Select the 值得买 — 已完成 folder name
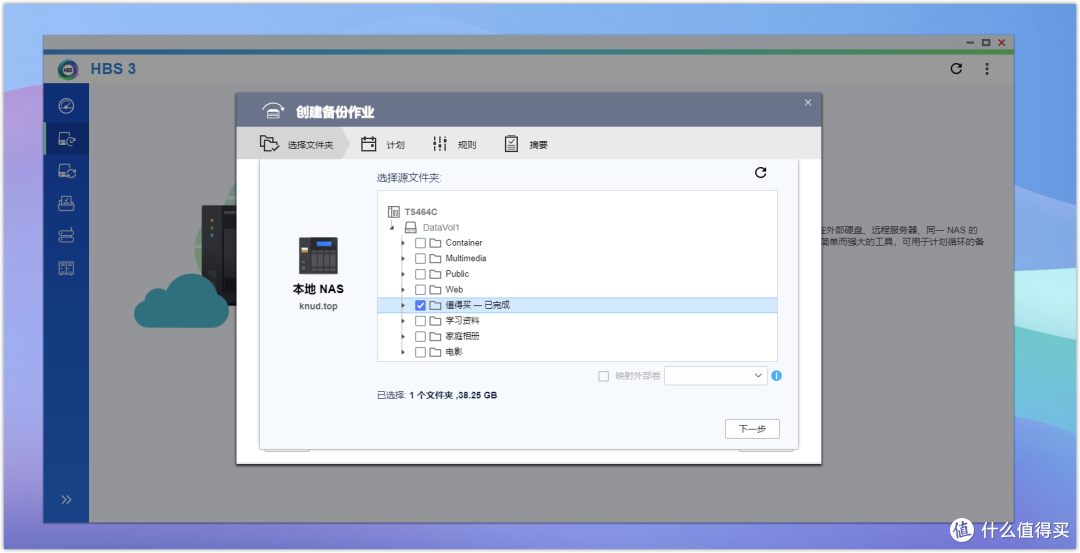The image size is (1080, 553). (477, 305)
